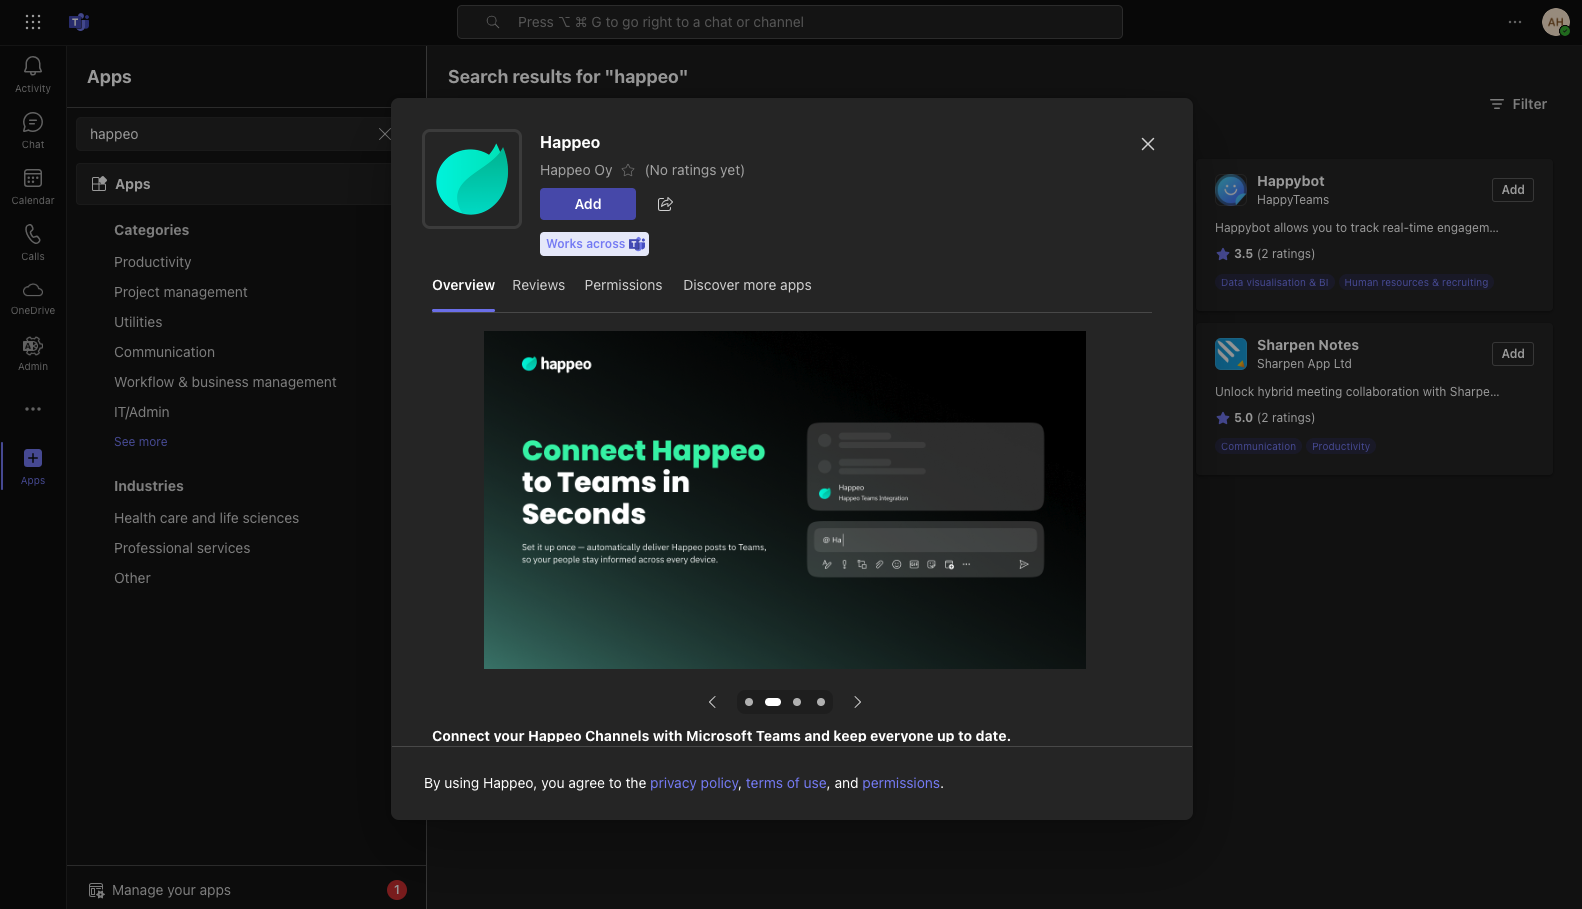The image size is (1582, 909).
Task: Select Workflow & business management category
Action: click(x=225, y=382)
